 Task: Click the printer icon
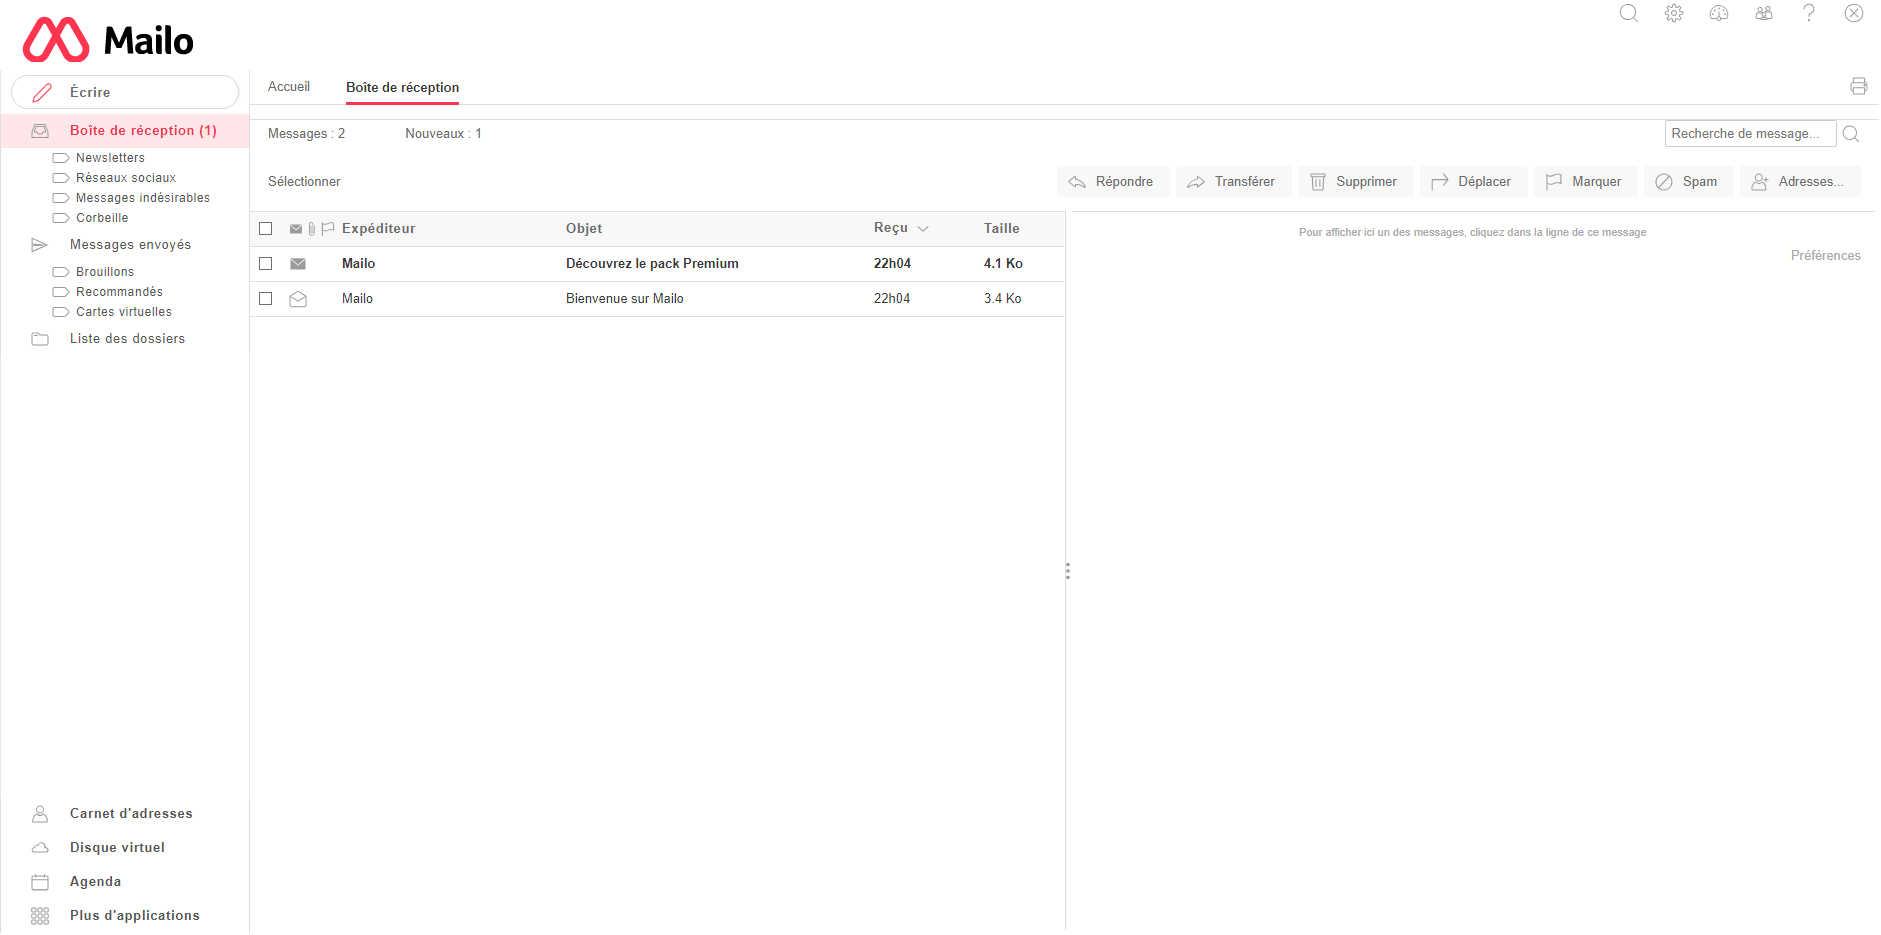click(1859, 86)
